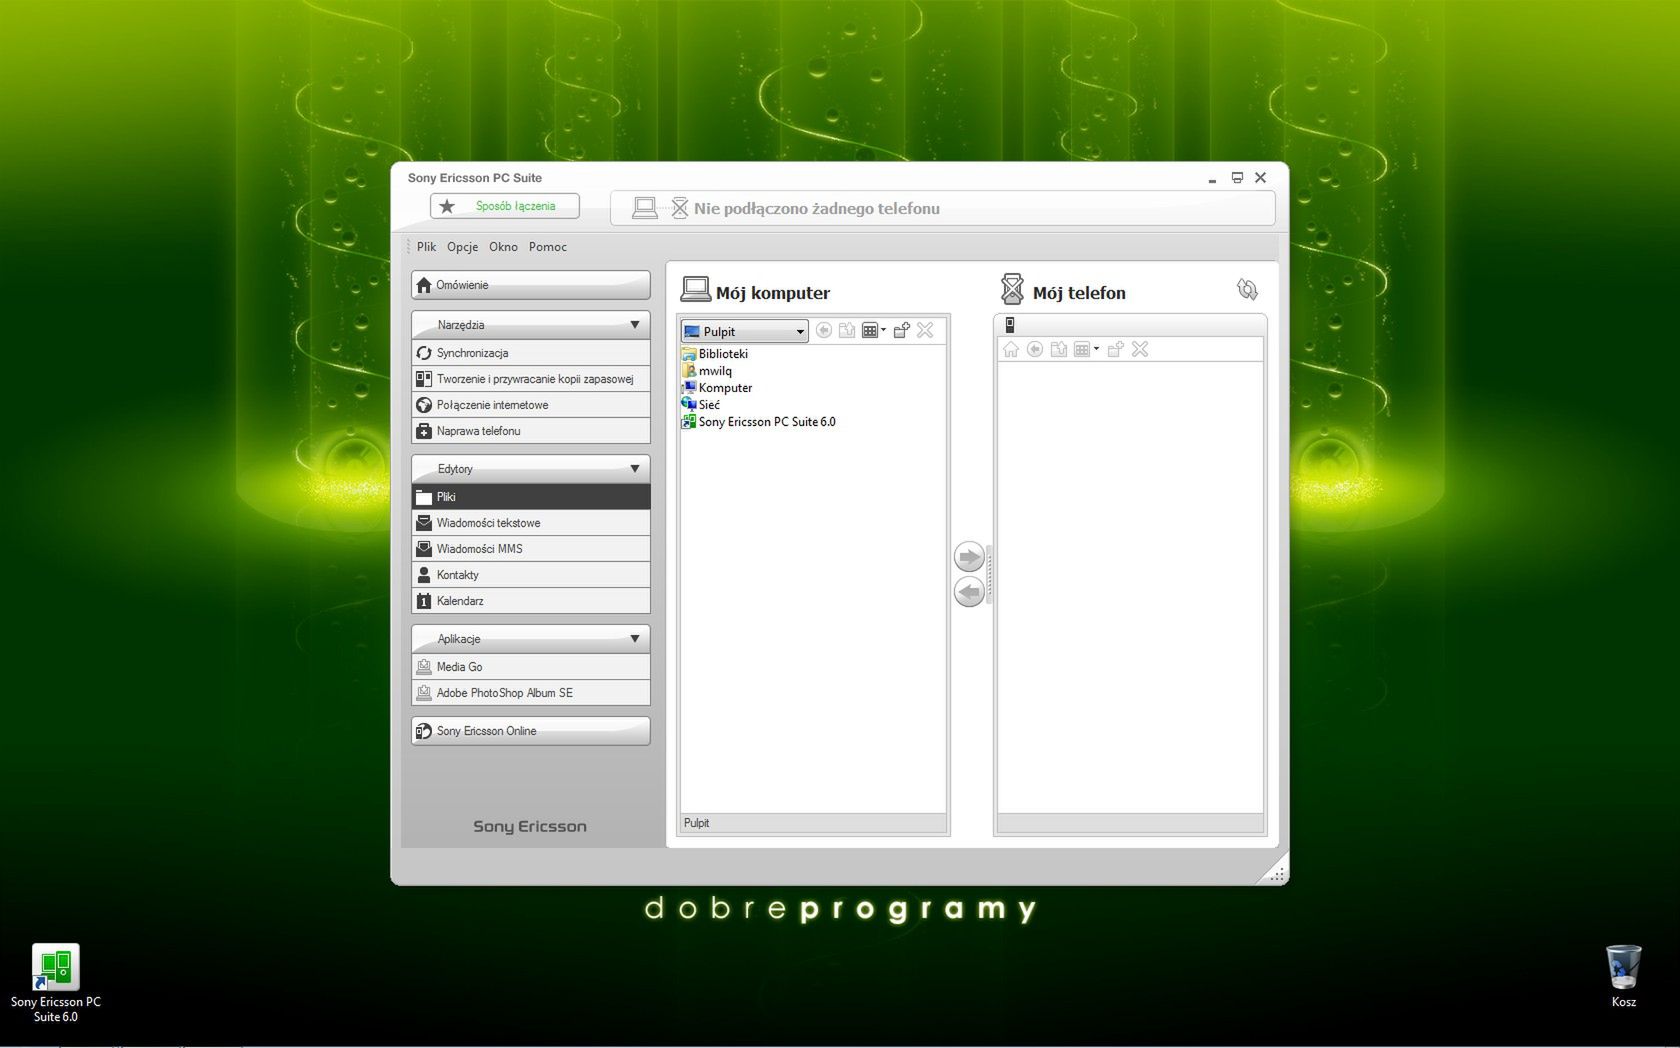Open the Okno menu

pyautogui.click(x=503, y=247)
